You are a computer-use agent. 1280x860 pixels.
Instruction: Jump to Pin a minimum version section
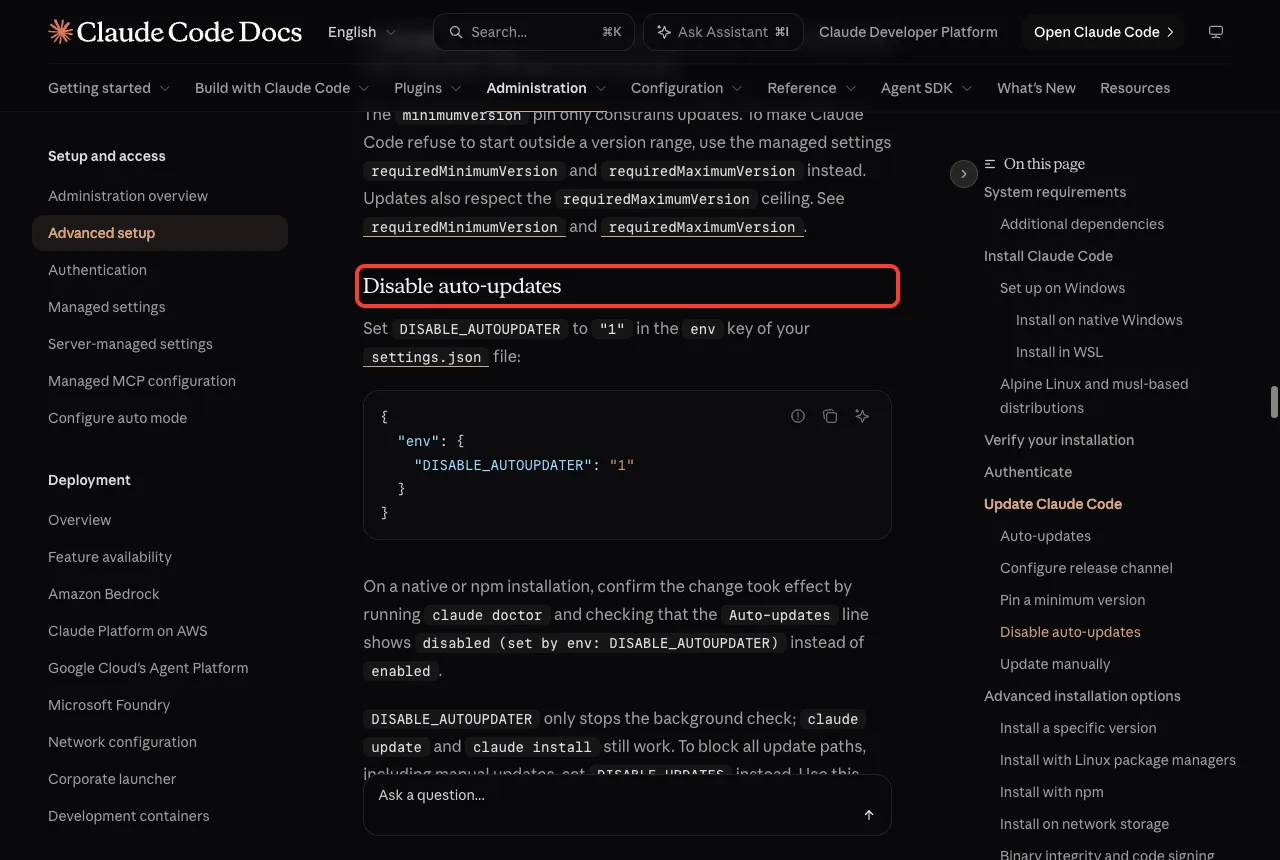[x=1073, y=600]
